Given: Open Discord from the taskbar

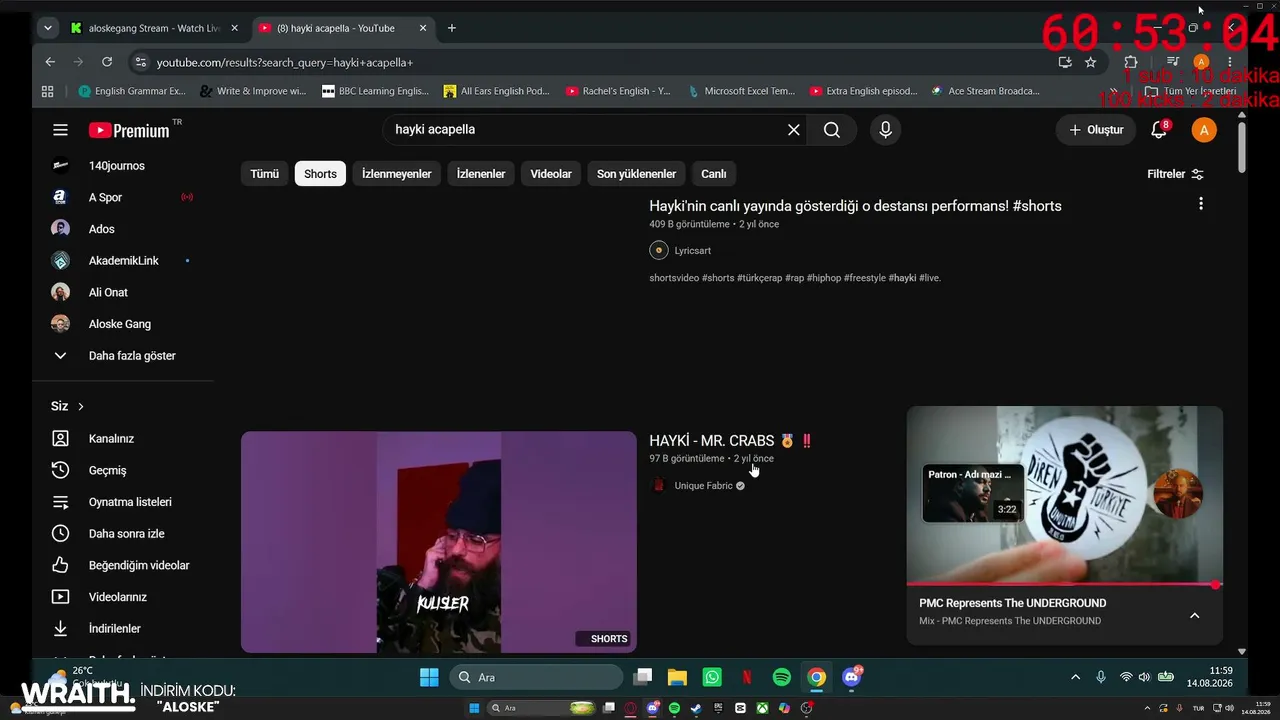Looking at the screenshot, I should pyautogui.click(x=852, y=677).
